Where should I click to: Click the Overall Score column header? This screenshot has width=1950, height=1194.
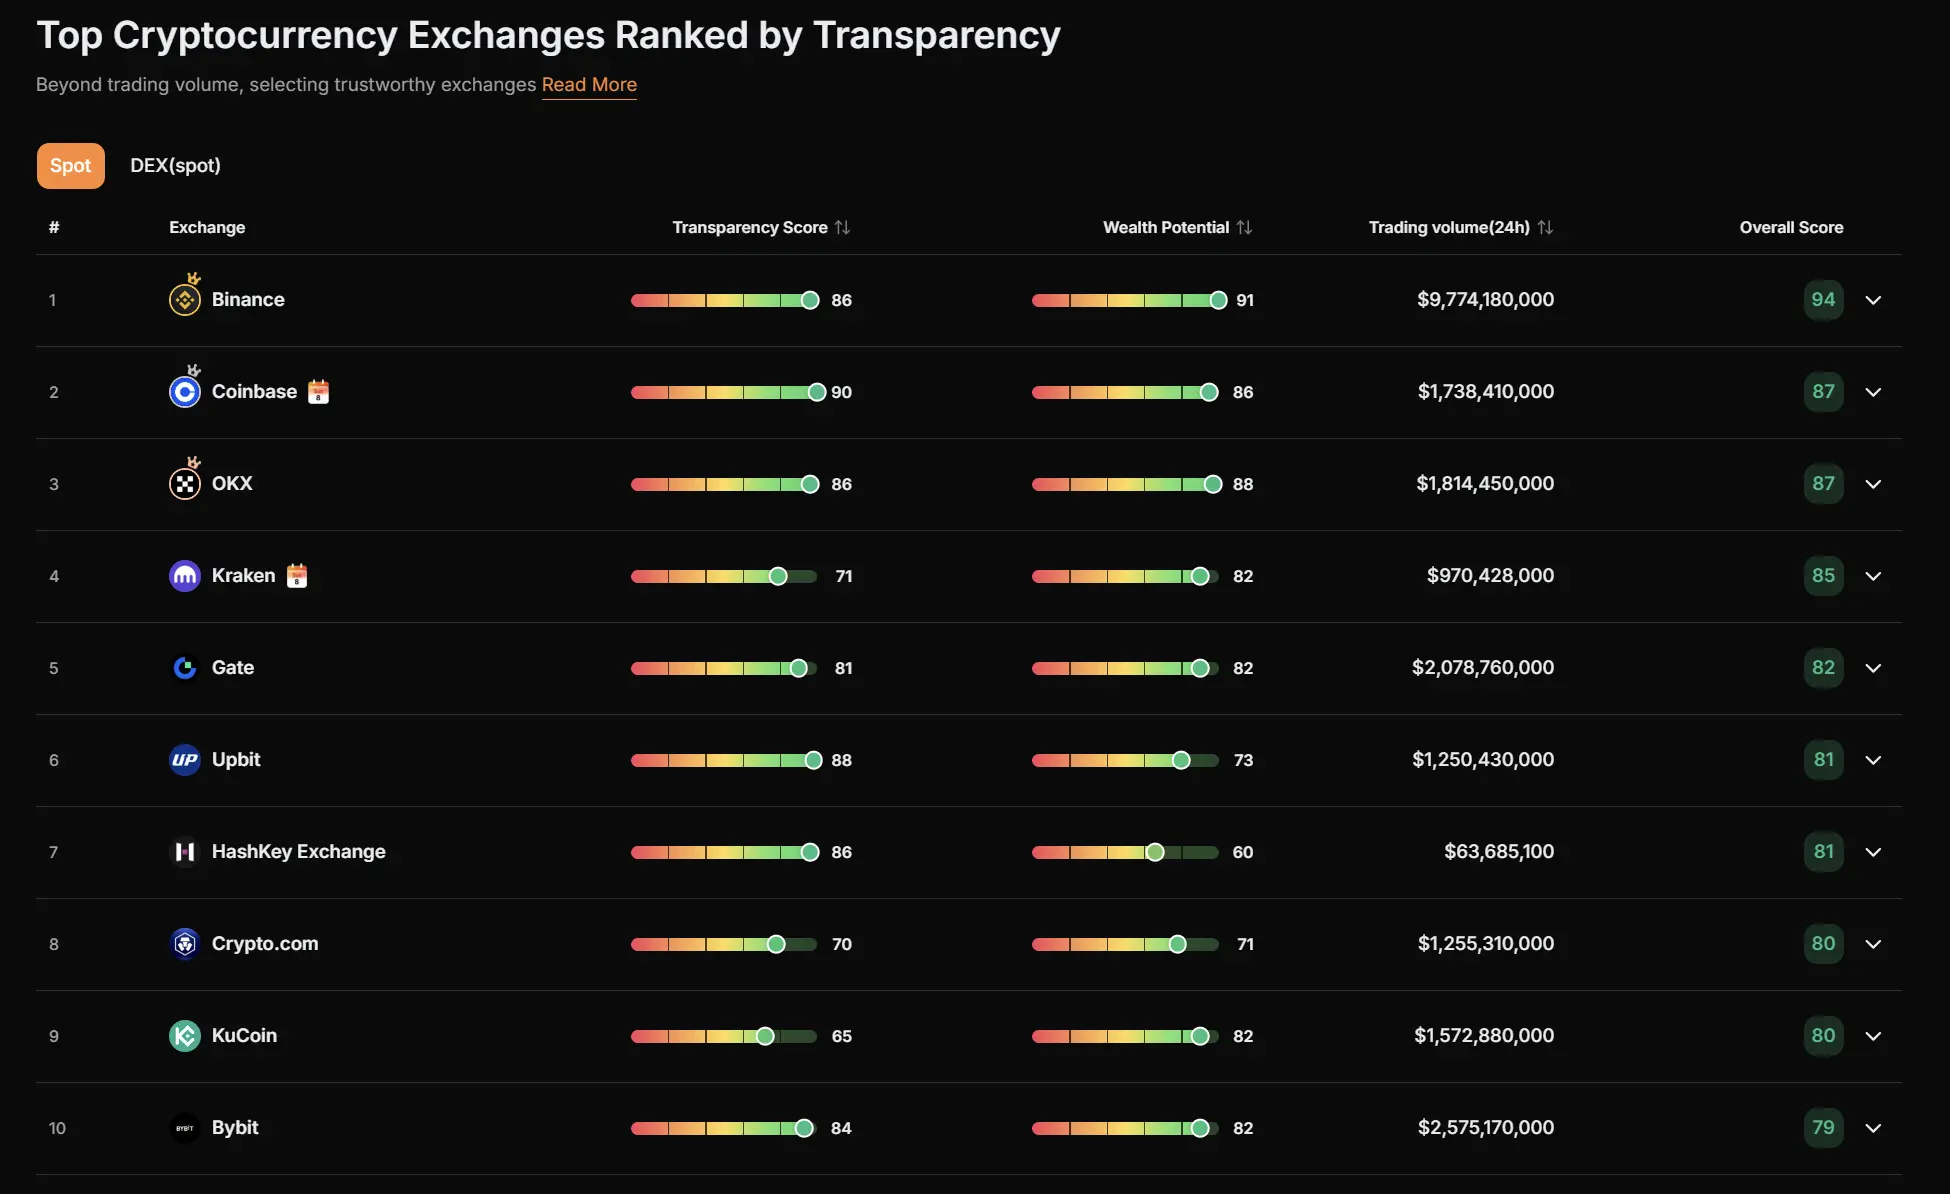(1791, 228)
